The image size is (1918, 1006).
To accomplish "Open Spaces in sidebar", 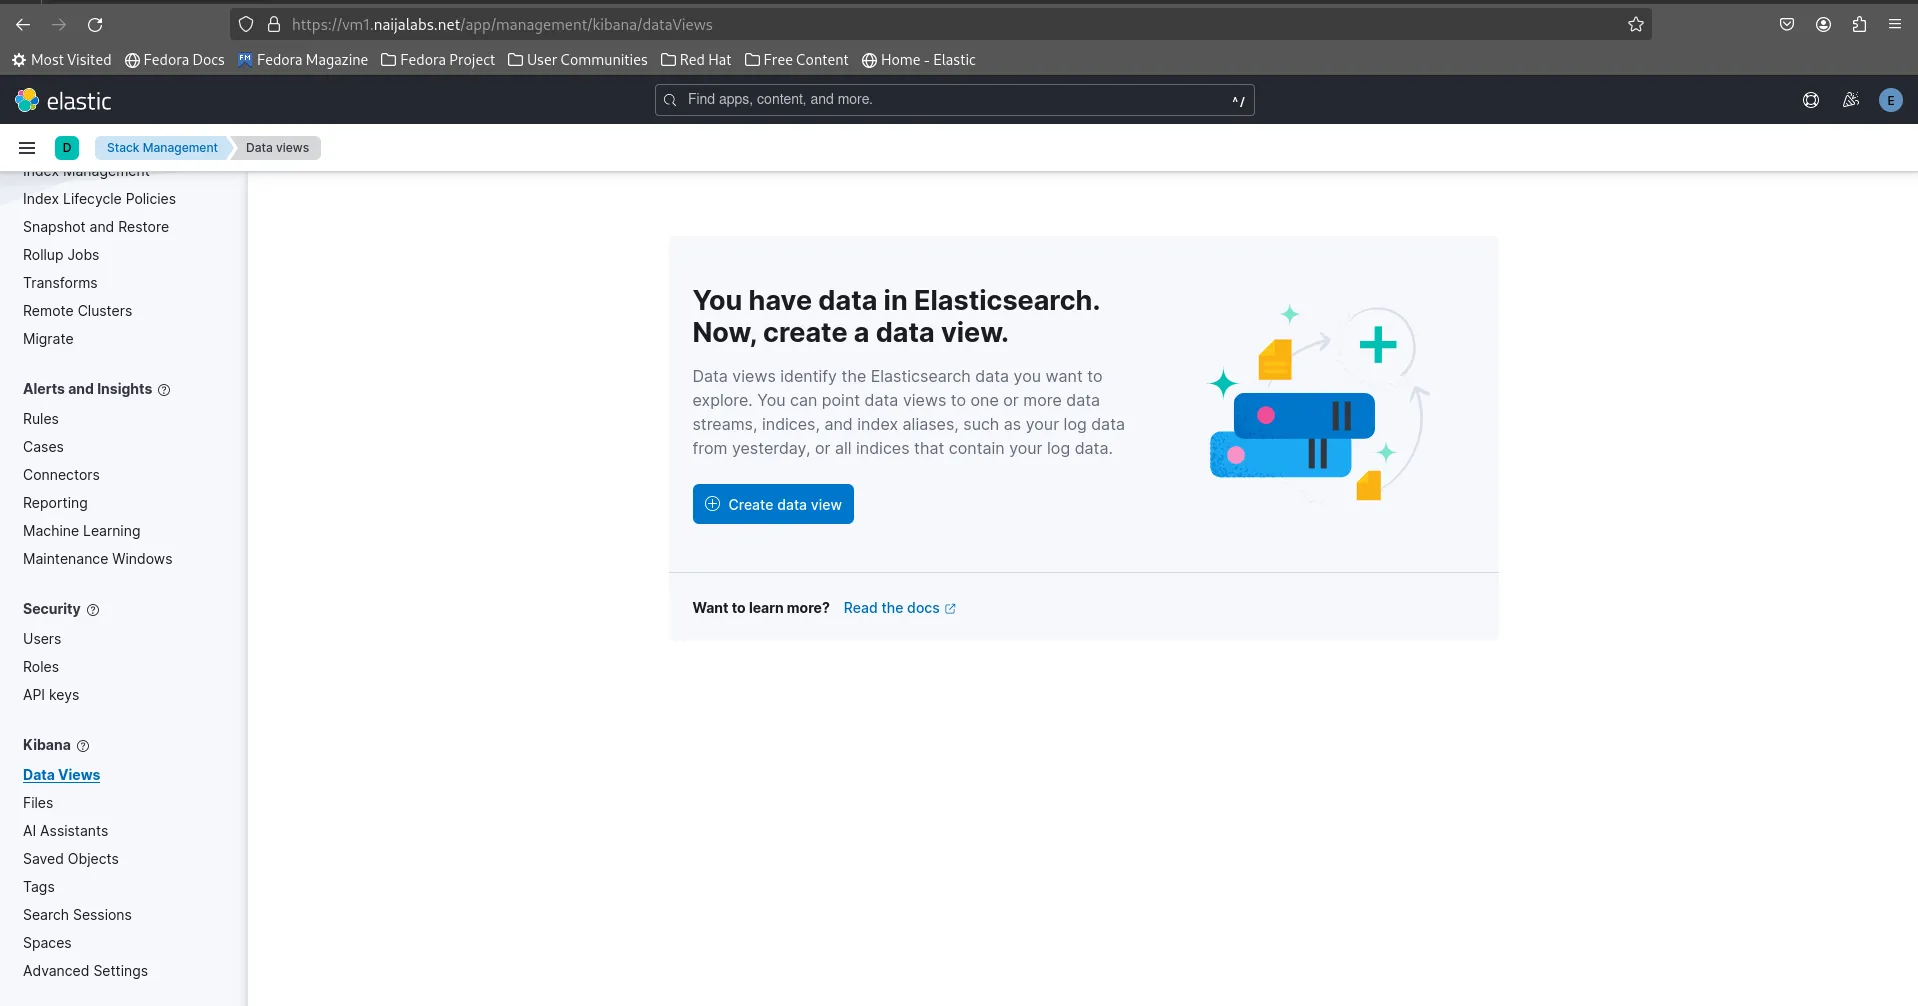I will pyautogui.click(x=47, y=943).
